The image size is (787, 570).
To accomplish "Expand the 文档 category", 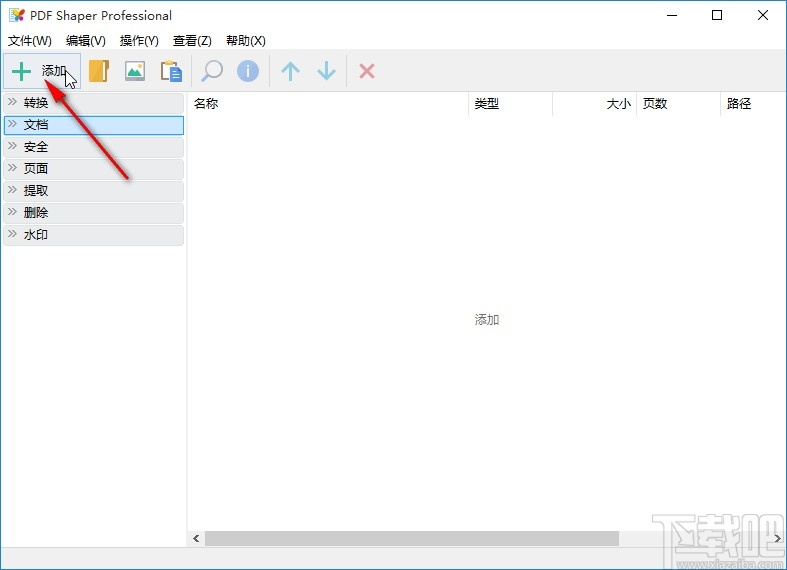I will 94,125.
